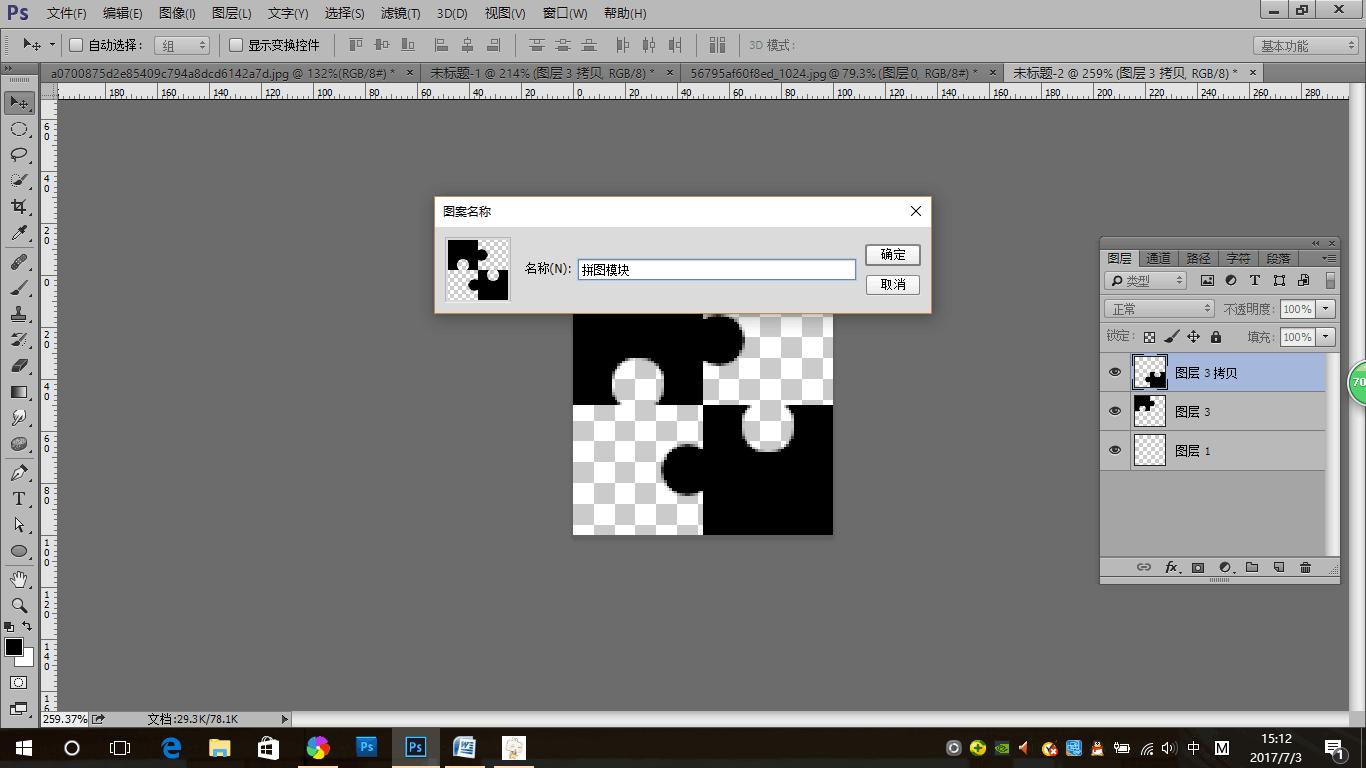Open the layer style fx menu
Image resolution: width=1366 pixels, height=768 pixels.
click(x=1171, y=567)
